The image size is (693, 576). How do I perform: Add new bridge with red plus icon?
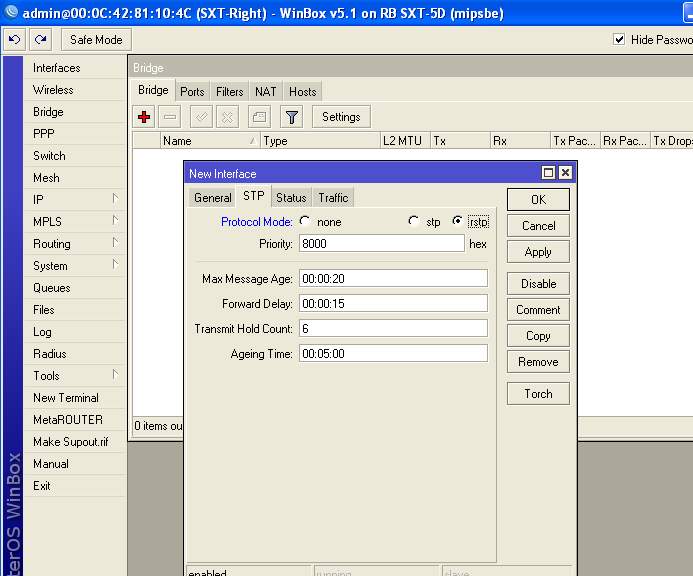click(144, 117)
